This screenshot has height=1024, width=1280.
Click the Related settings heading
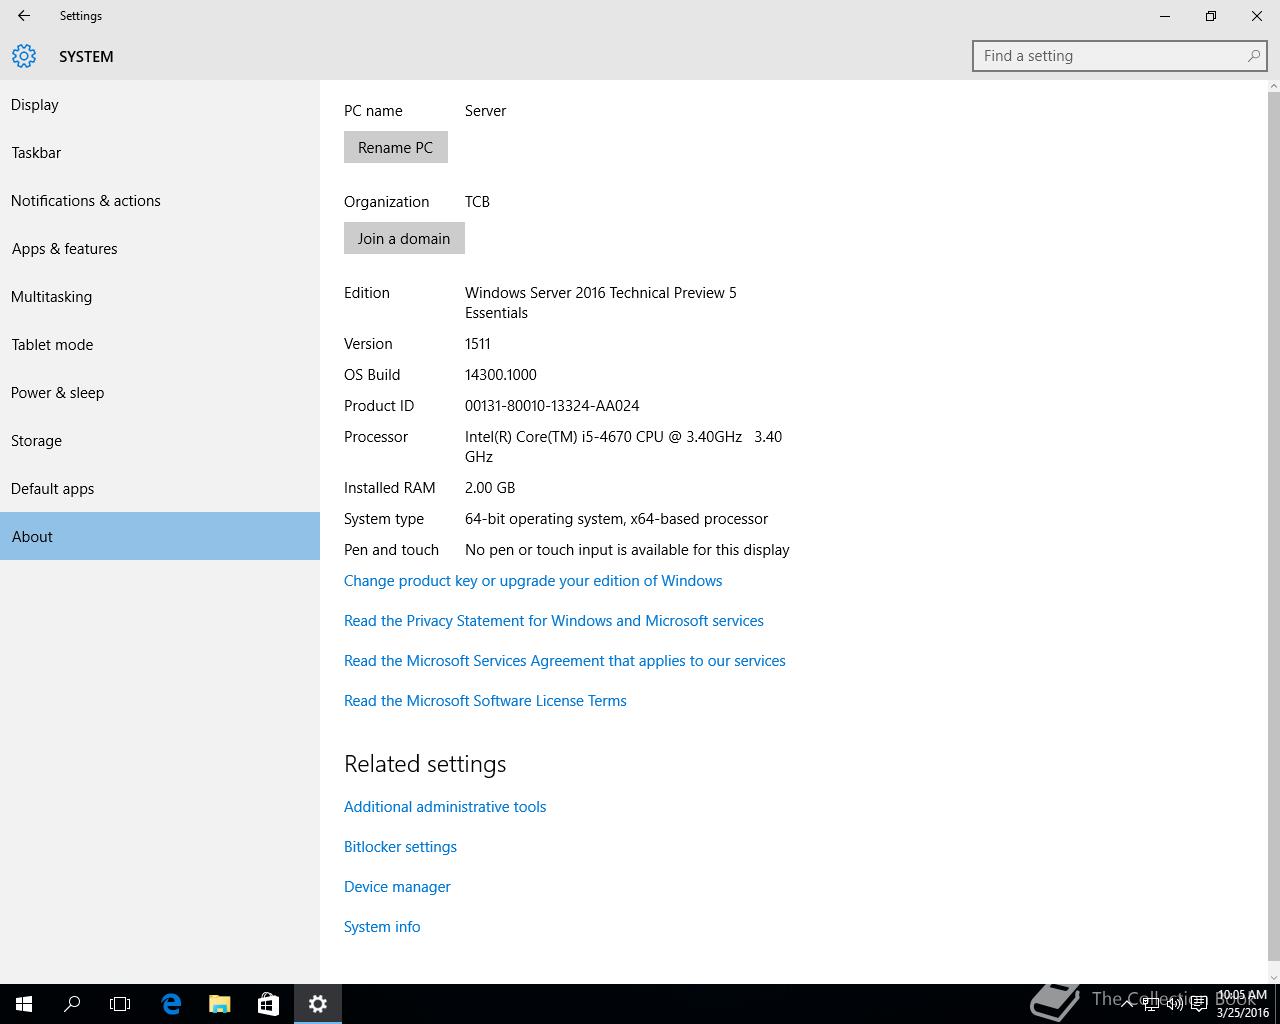(x=425, y=764)
